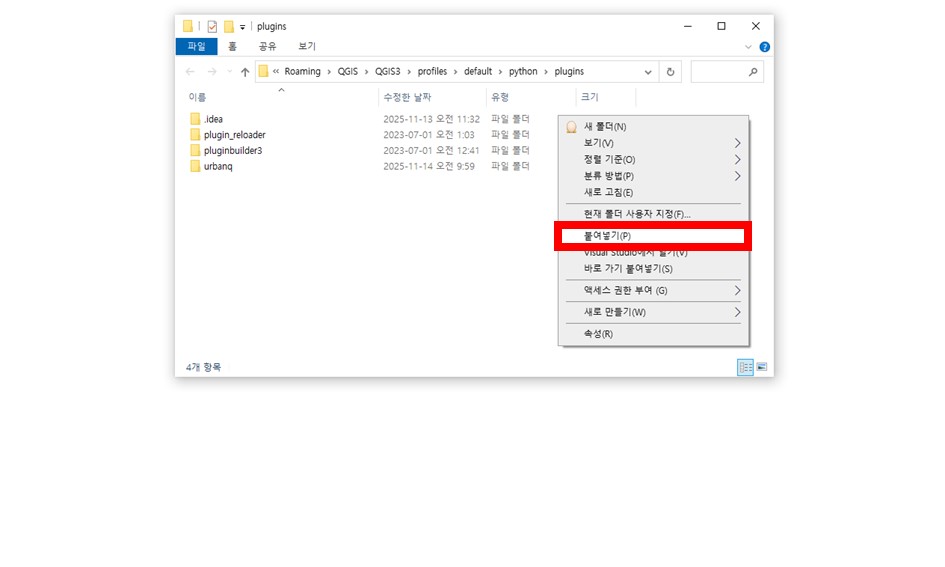Choose 속성(R) in context menu
This screenshot has height=567, width=945.
[x=598, y=334]
